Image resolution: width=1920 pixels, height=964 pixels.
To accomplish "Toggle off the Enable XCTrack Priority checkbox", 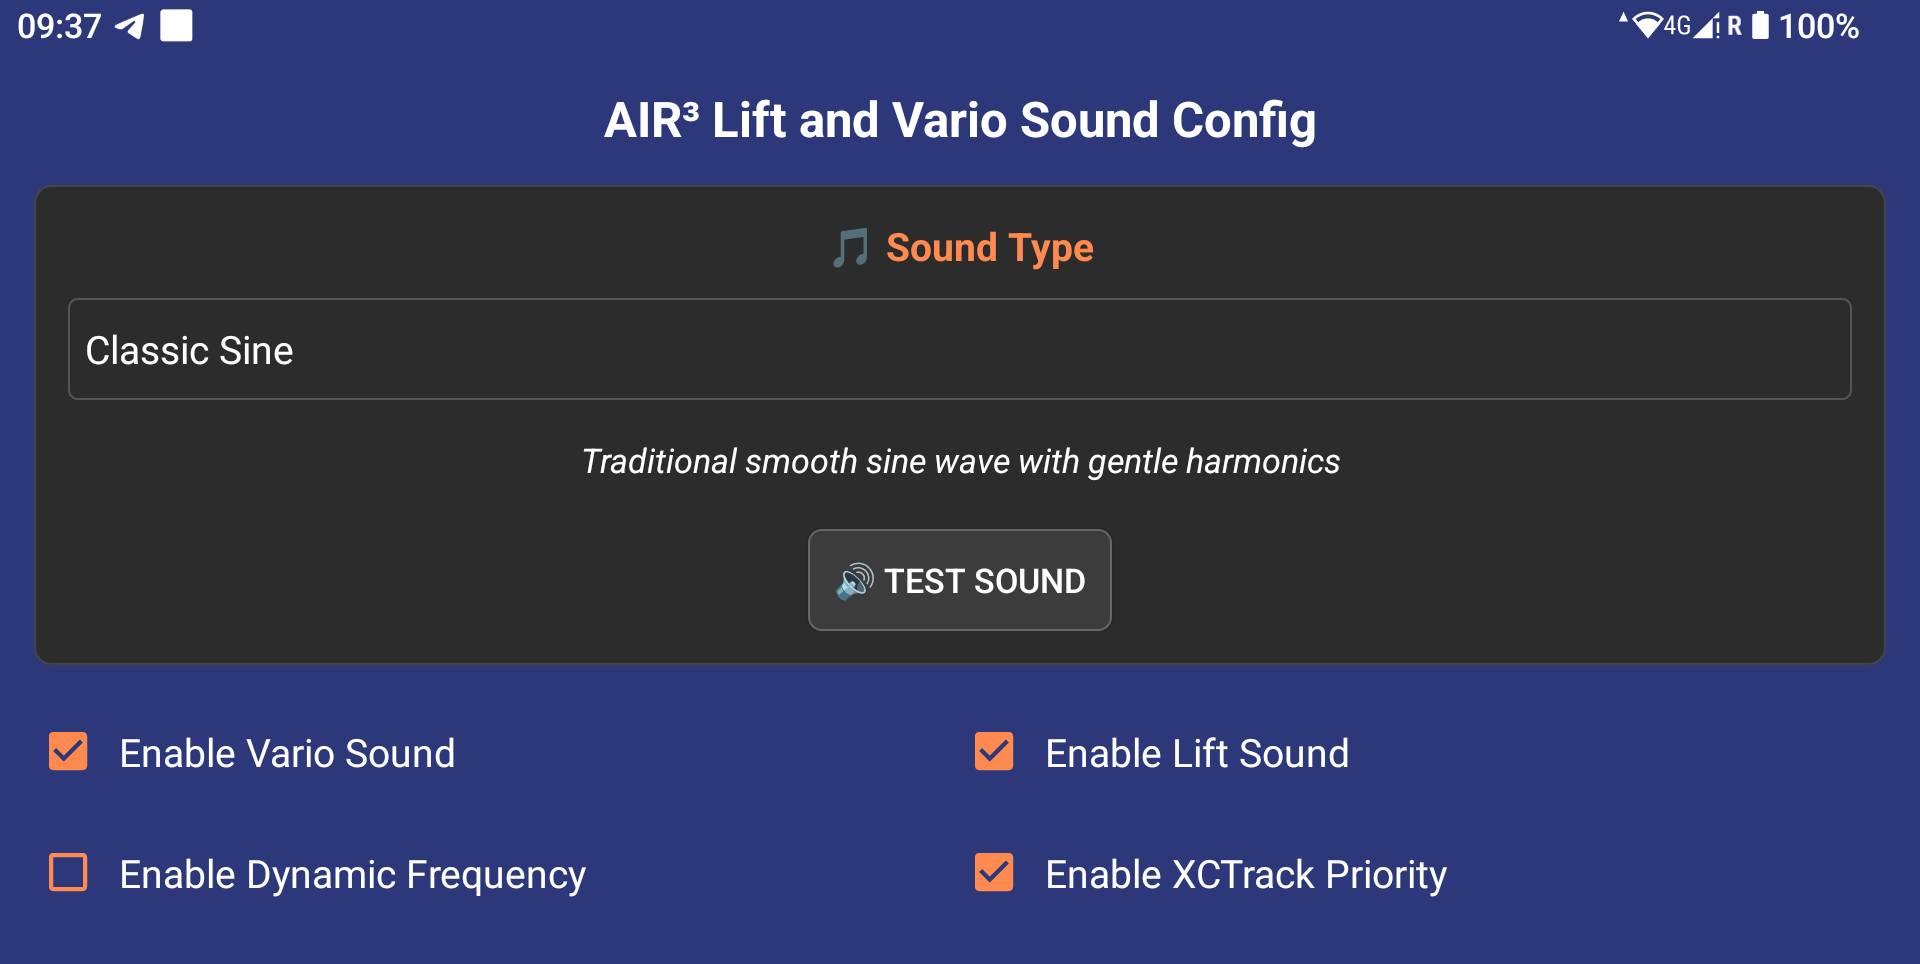I will coord(994,872).
